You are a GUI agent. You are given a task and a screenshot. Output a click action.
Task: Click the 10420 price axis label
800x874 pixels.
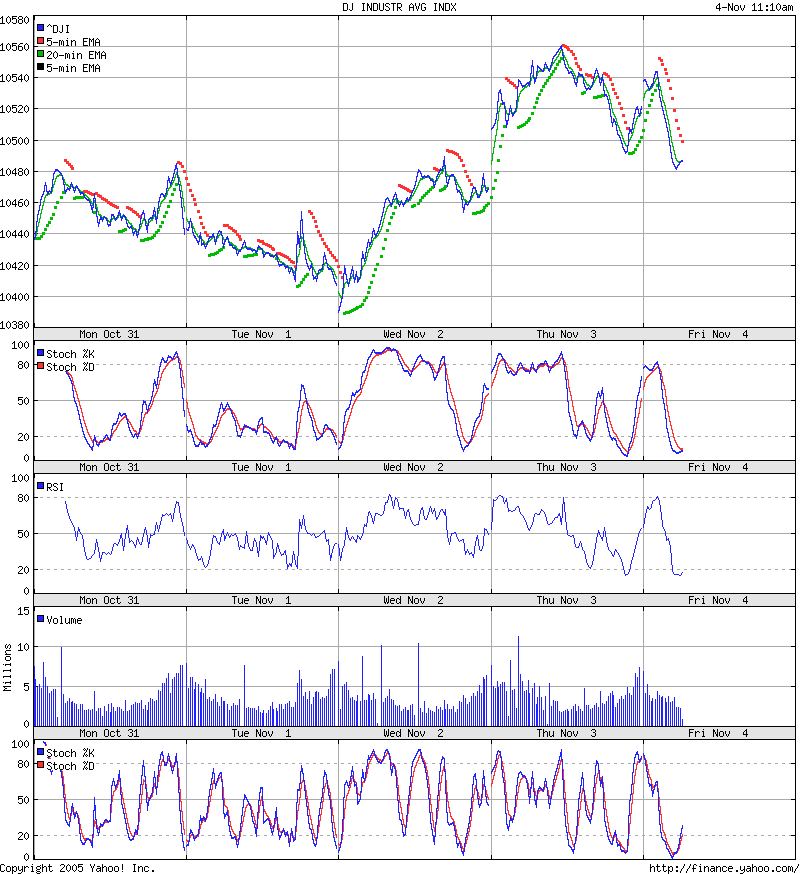pos(14,265)
